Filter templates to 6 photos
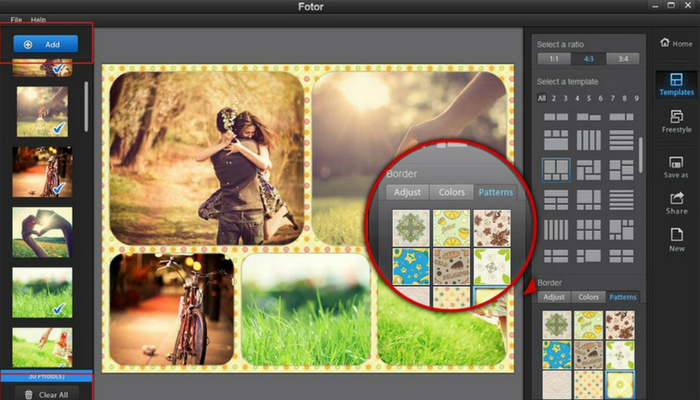 coord(600,98)
